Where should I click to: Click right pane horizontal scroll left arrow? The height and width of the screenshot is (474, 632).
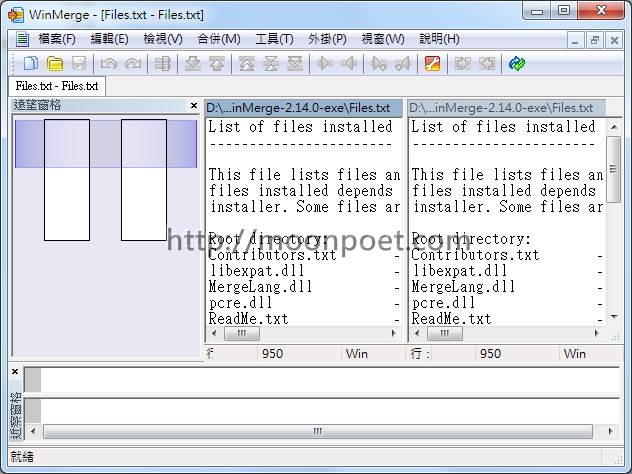click(417, 333)
